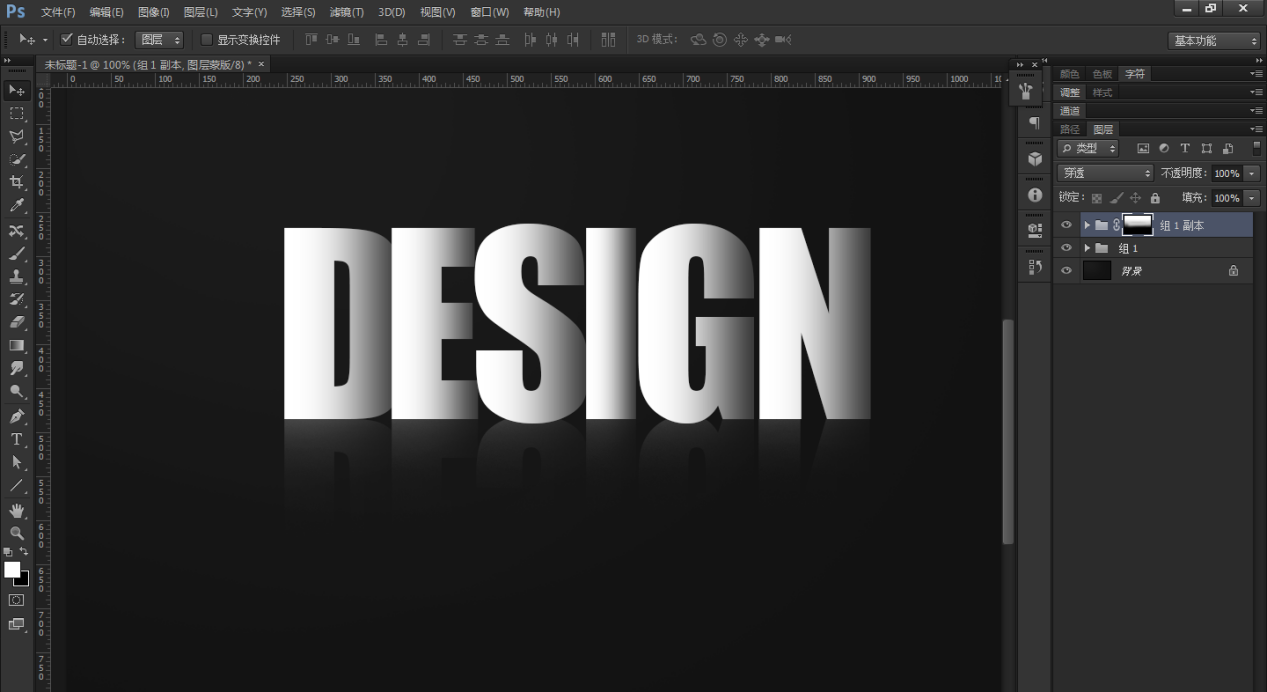
Task: Activate the Pen tool
Action: coord(17,416)
